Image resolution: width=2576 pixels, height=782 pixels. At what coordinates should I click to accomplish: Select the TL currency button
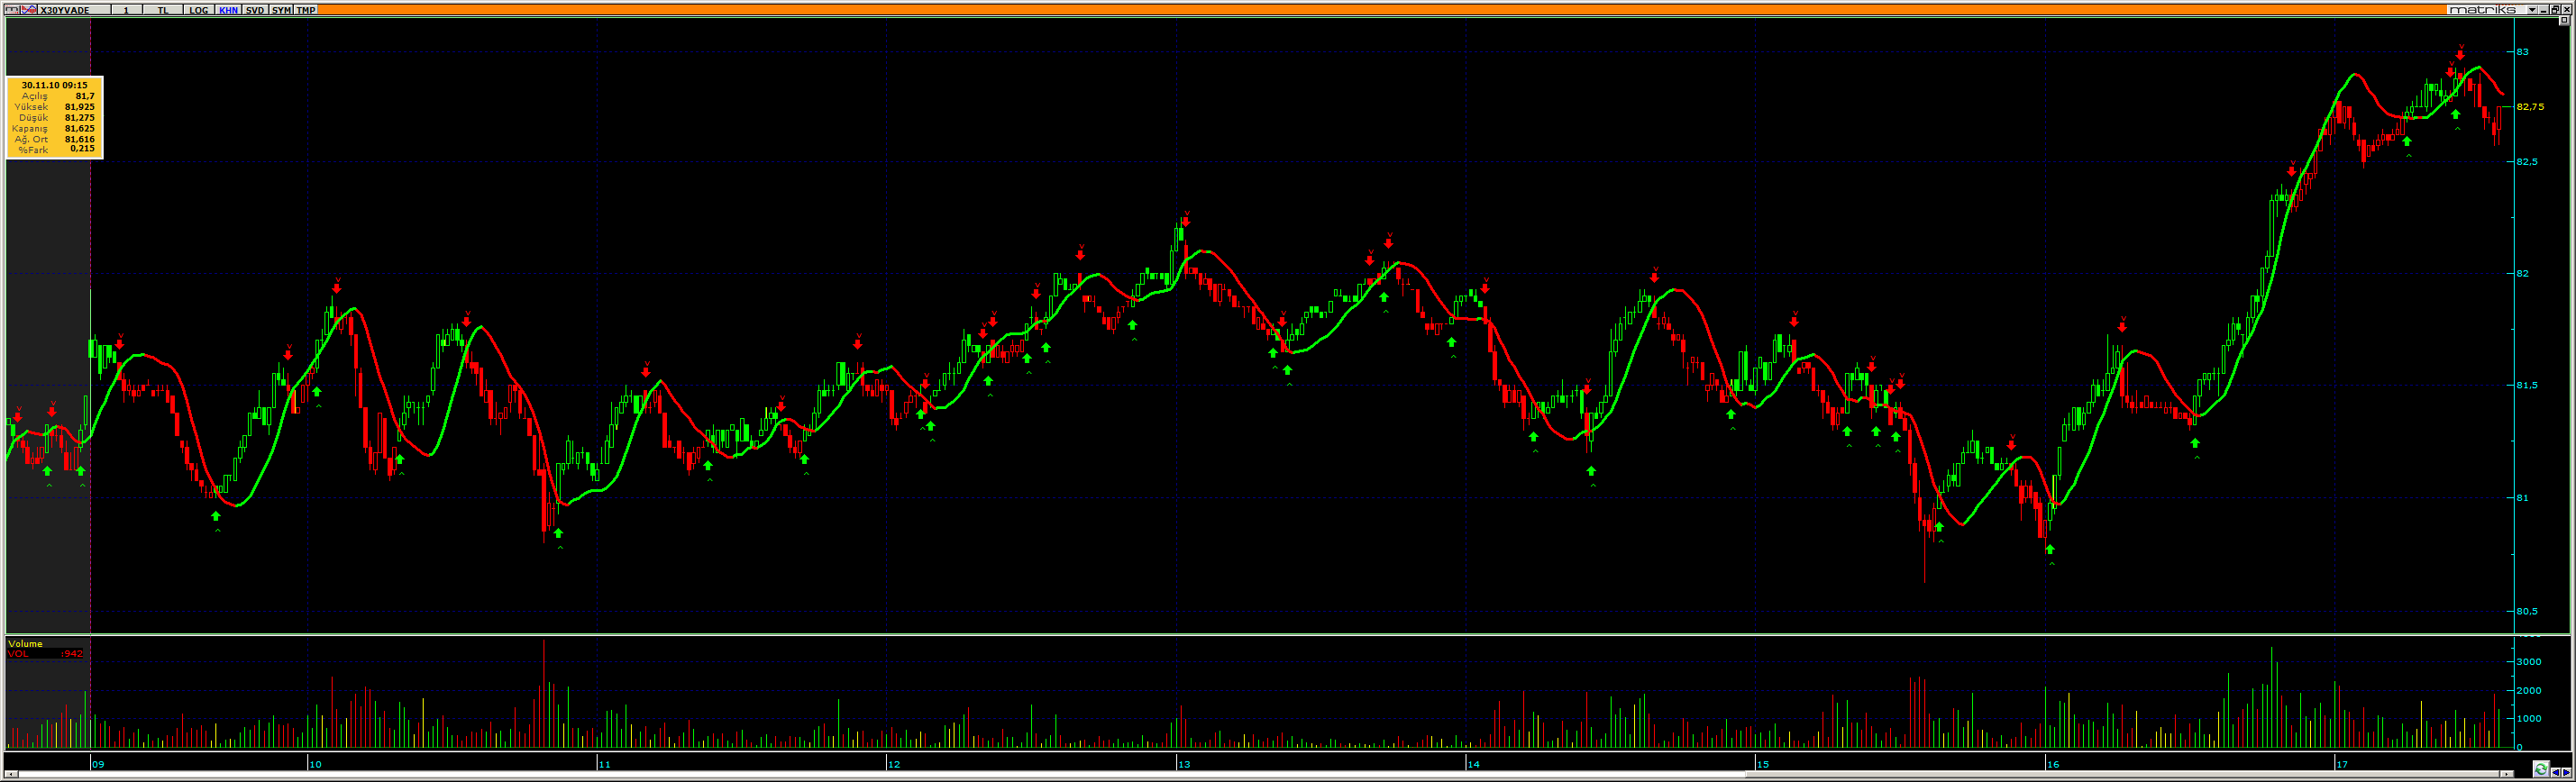(x=163, y=10)
